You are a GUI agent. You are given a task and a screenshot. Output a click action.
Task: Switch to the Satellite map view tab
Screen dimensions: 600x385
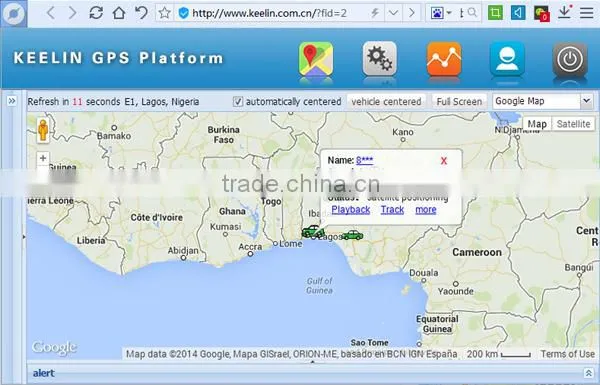tap(573, 124)
